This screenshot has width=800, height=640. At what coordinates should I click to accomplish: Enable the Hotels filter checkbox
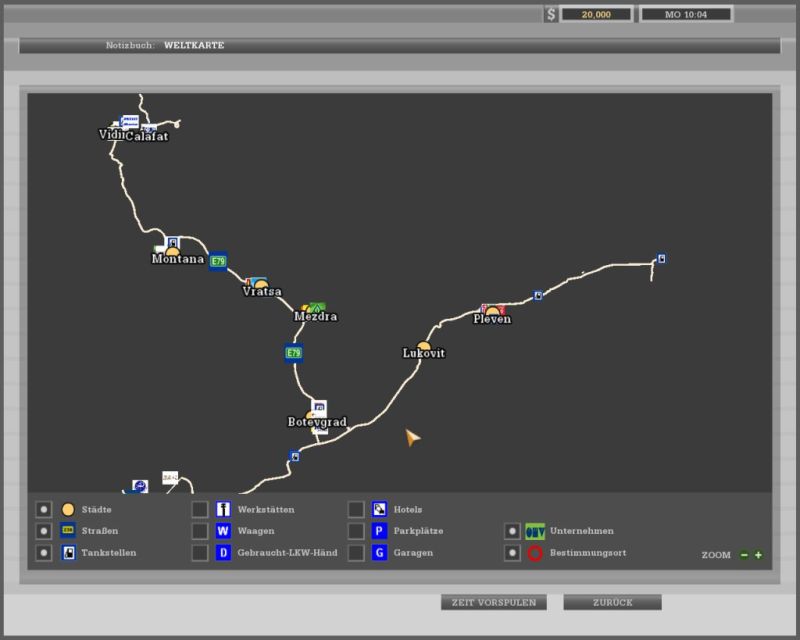point(356,509)
